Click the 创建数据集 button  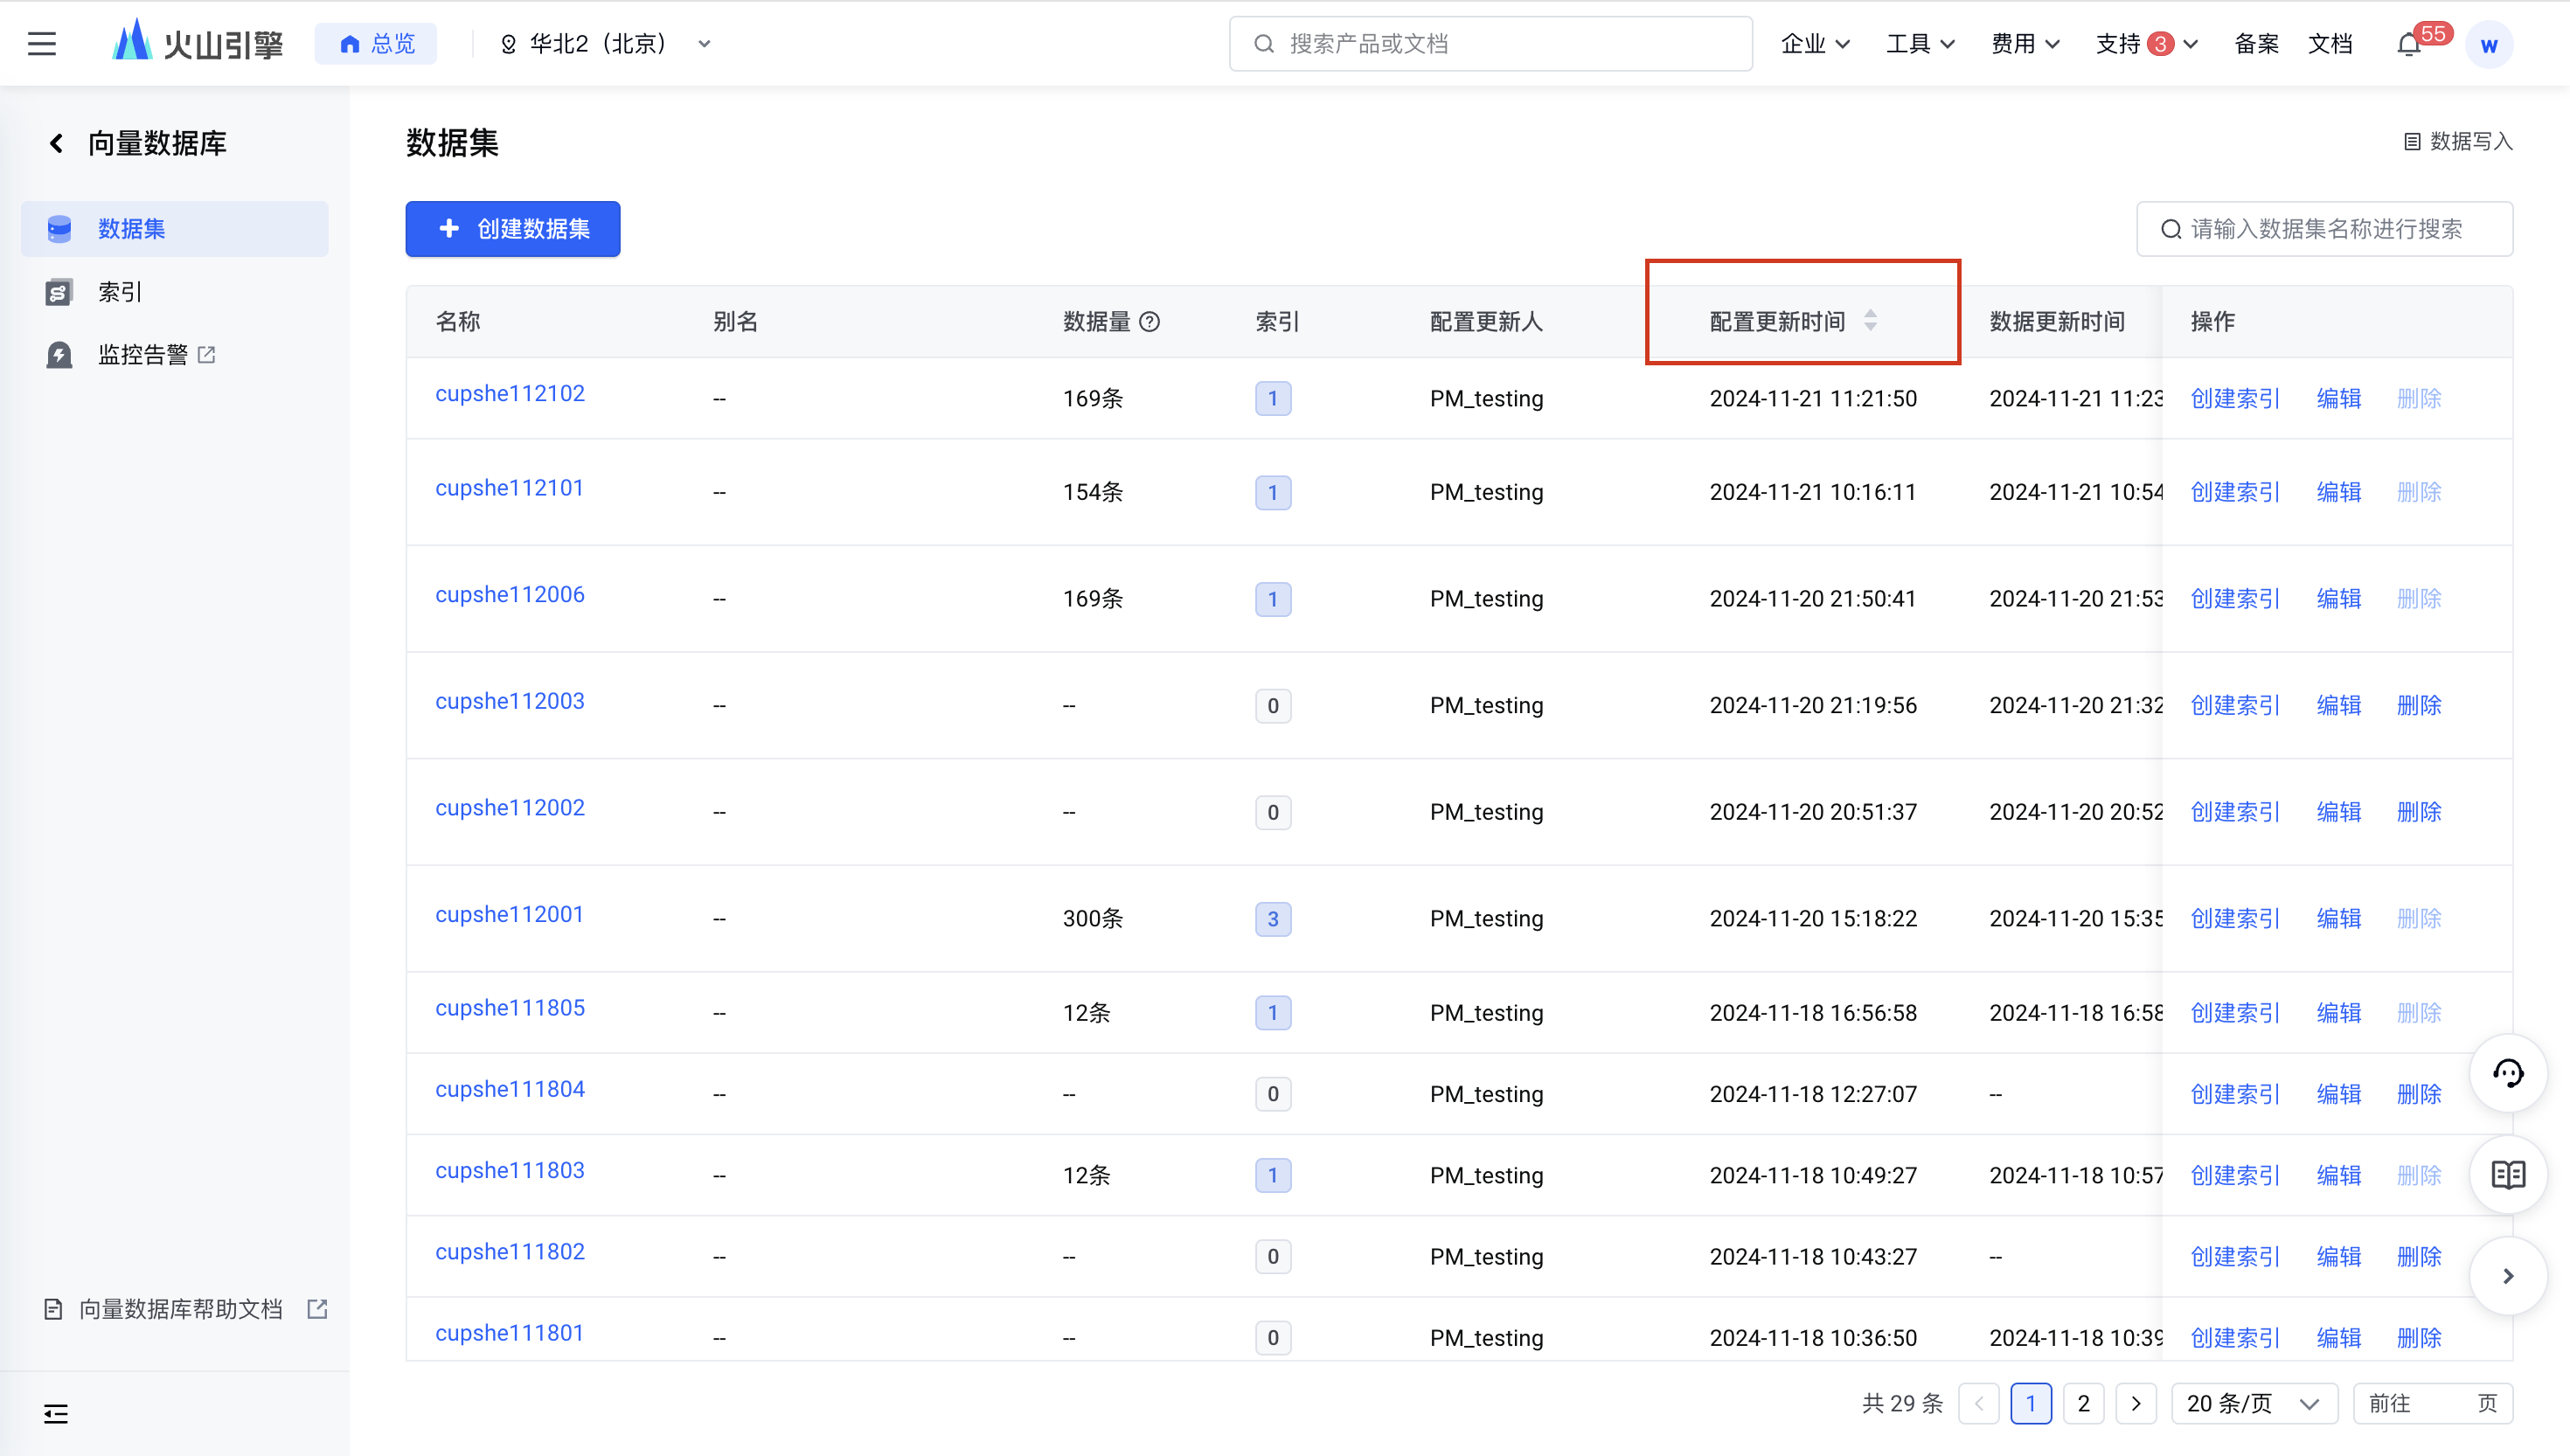(512, 229)
